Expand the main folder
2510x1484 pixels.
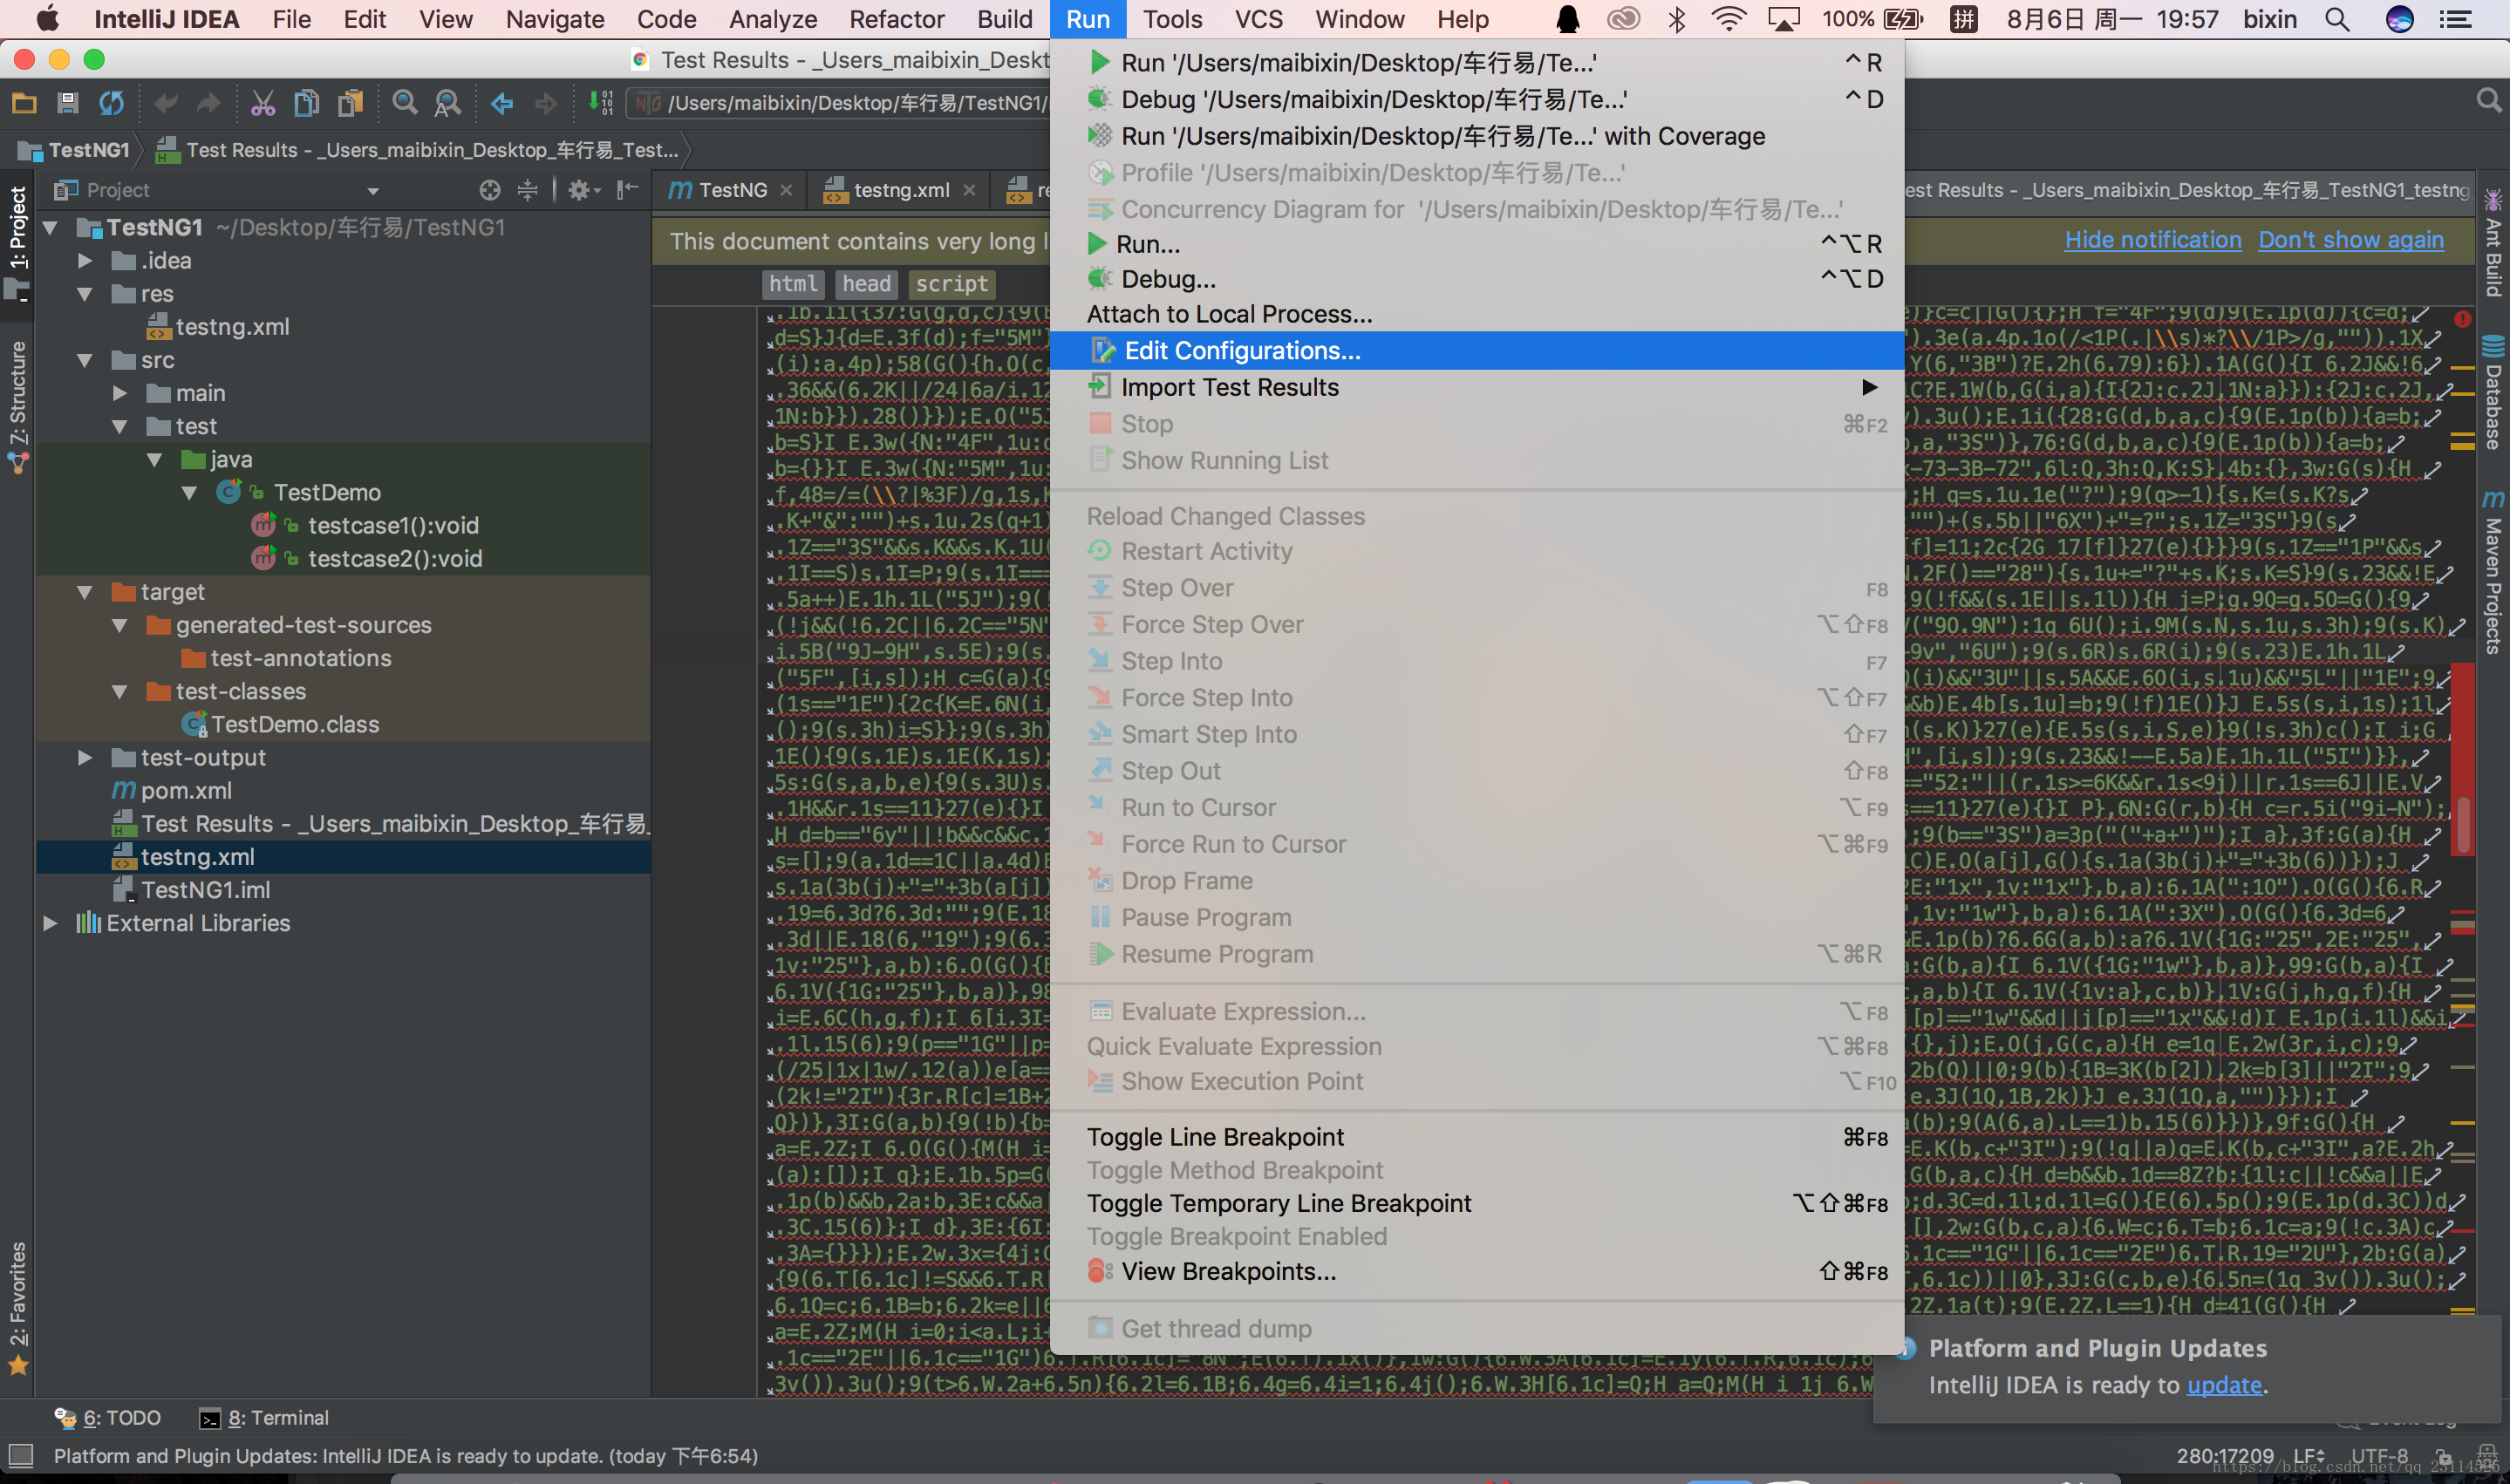[x=120, y=393]
